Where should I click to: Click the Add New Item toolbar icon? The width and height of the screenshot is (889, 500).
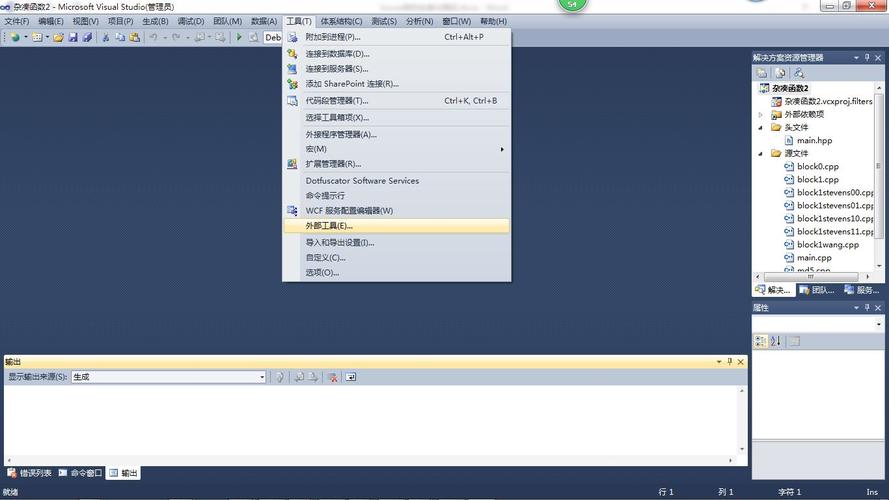click(37, 37)
